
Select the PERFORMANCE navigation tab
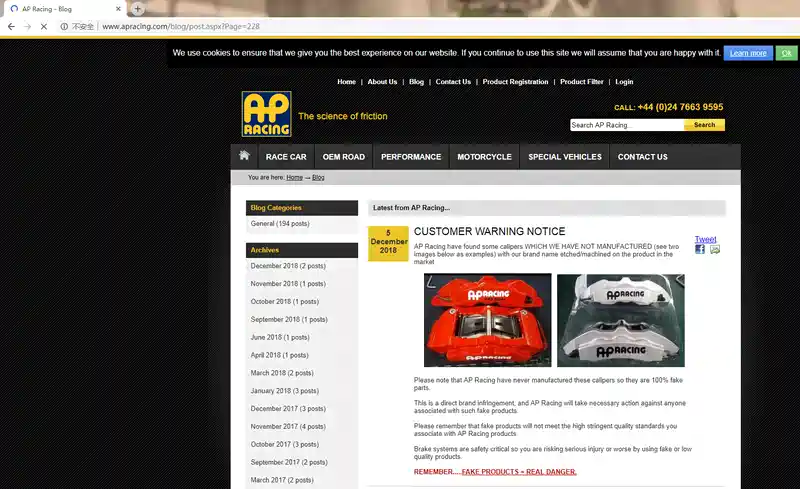click(411, 157)
